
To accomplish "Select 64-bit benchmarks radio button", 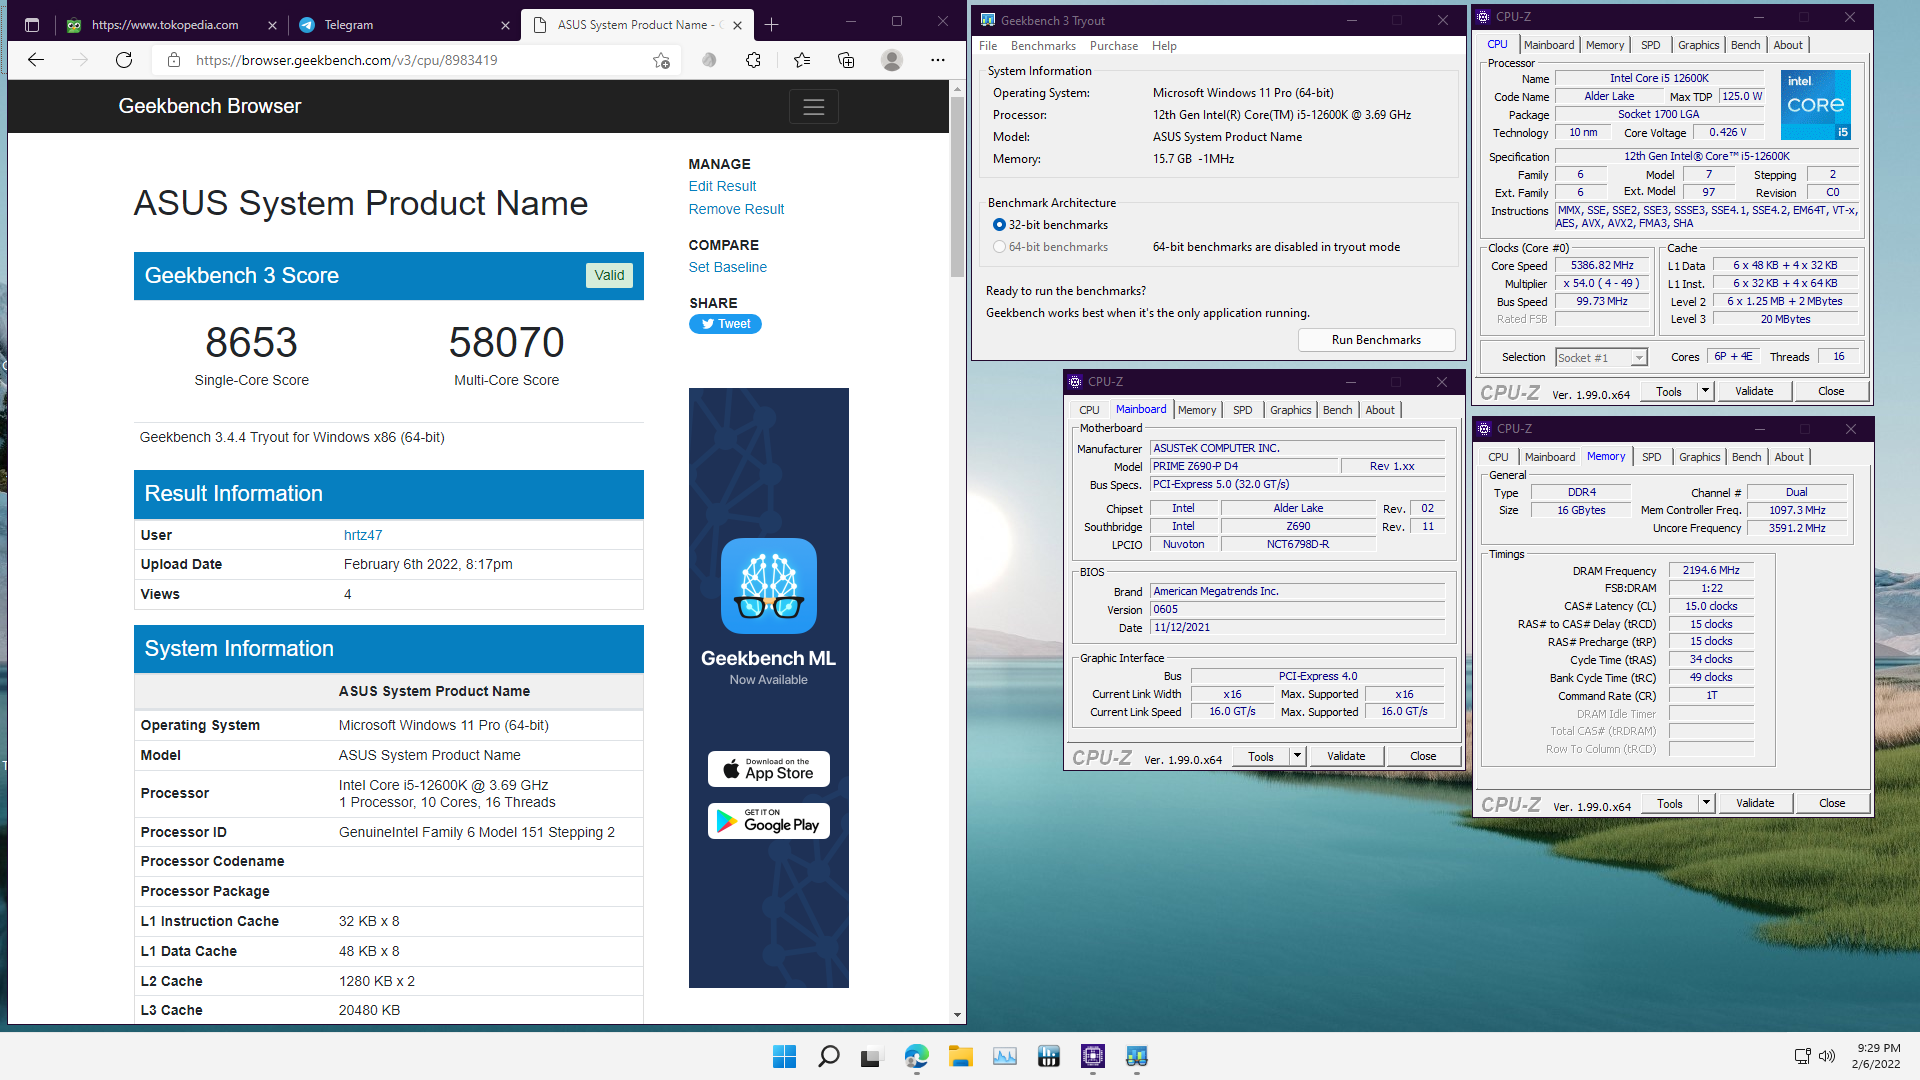I will click(999, 247).
